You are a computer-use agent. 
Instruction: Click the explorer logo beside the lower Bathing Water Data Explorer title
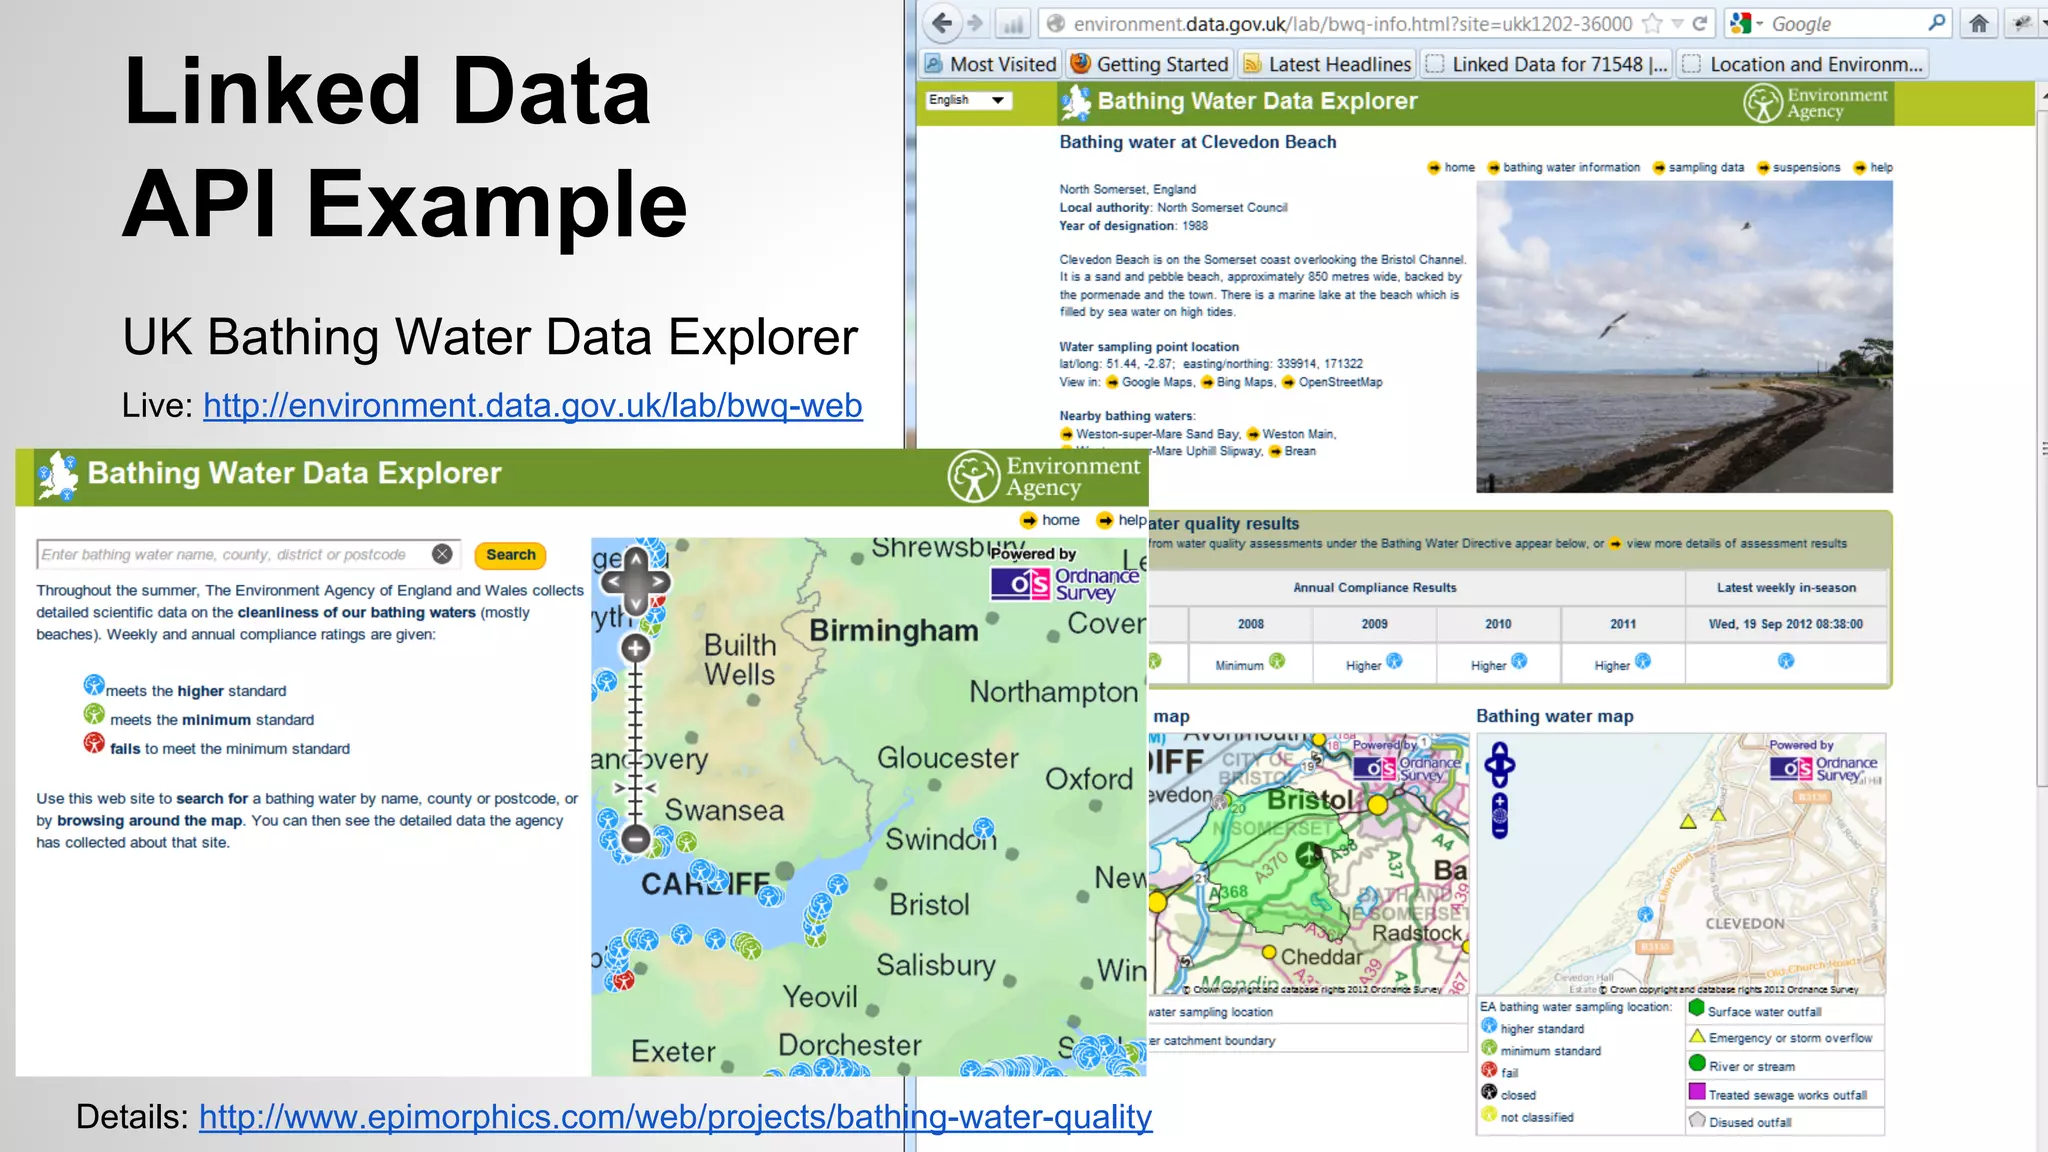pyautogui.click(x=58, y=476)
